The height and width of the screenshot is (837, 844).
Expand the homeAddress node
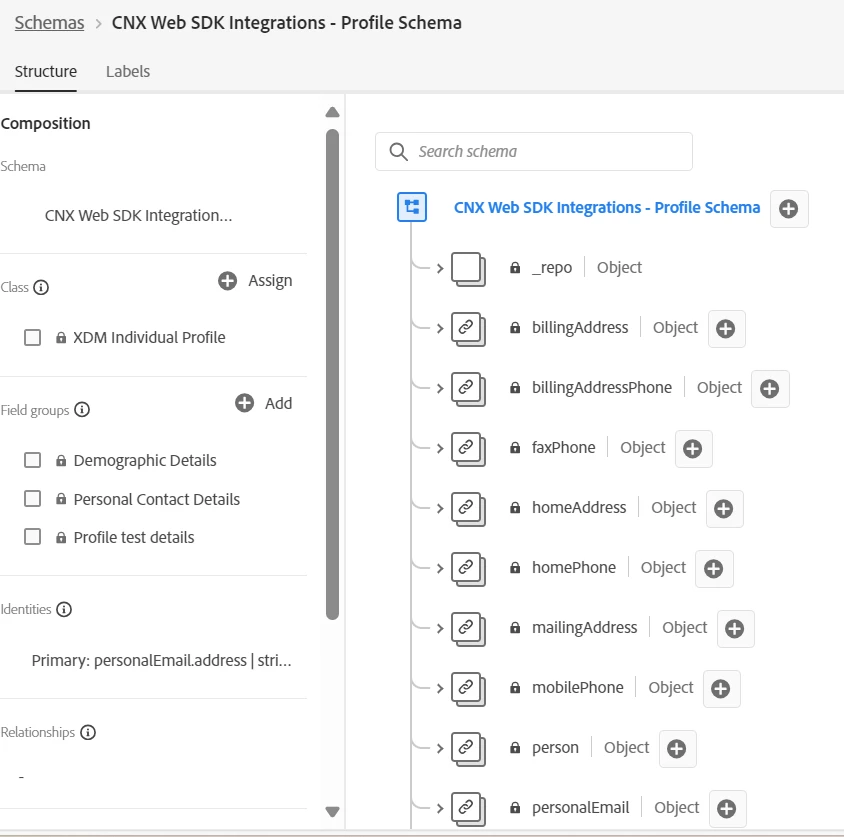click(x=440, y=509)
